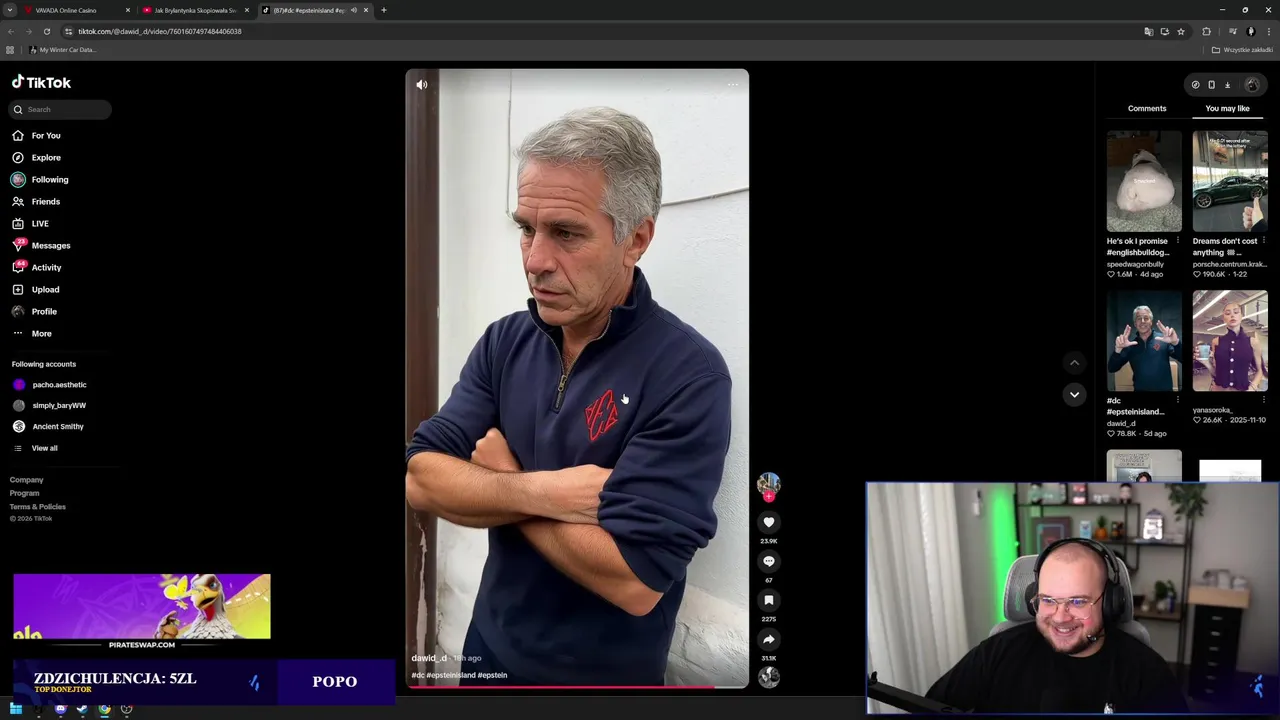Share the video using the arrow icon

pyautogui.click(x=769, y=639)
